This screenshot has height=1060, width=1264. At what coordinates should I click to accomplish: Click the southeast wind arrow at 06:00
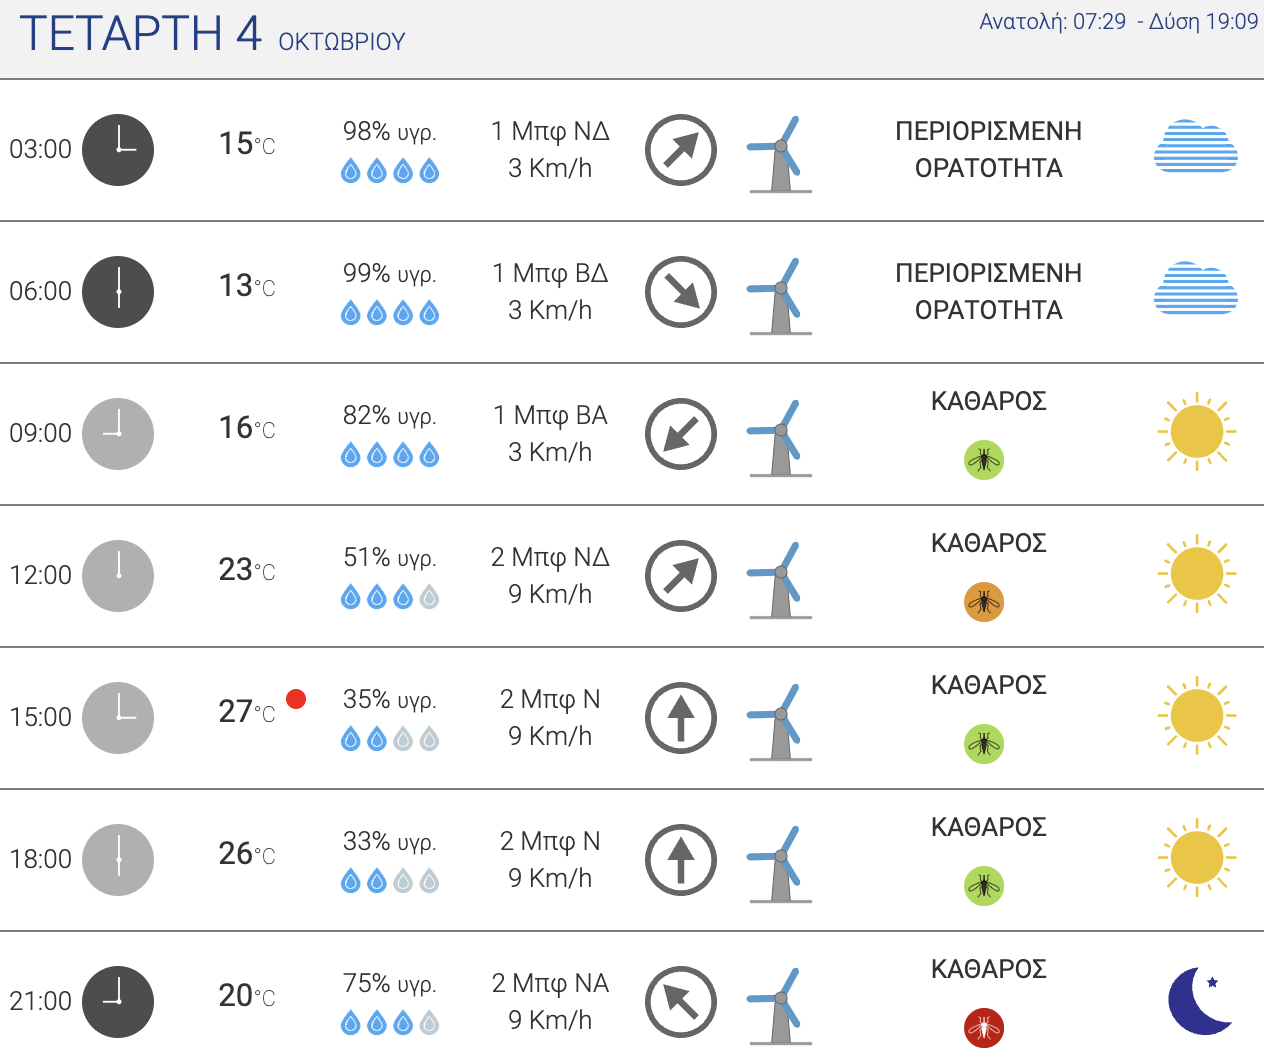681,292
